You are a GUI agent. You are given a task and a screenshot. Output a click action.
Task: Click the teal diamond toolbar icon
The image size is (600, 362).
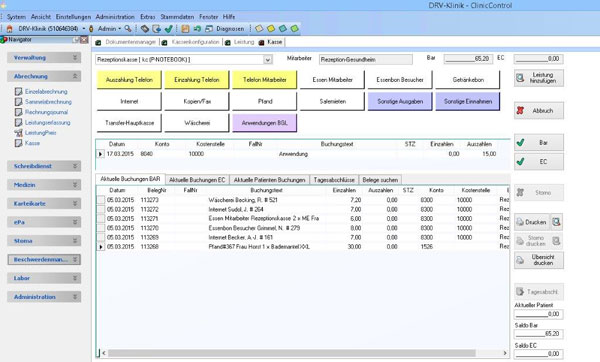coord(283,29)
